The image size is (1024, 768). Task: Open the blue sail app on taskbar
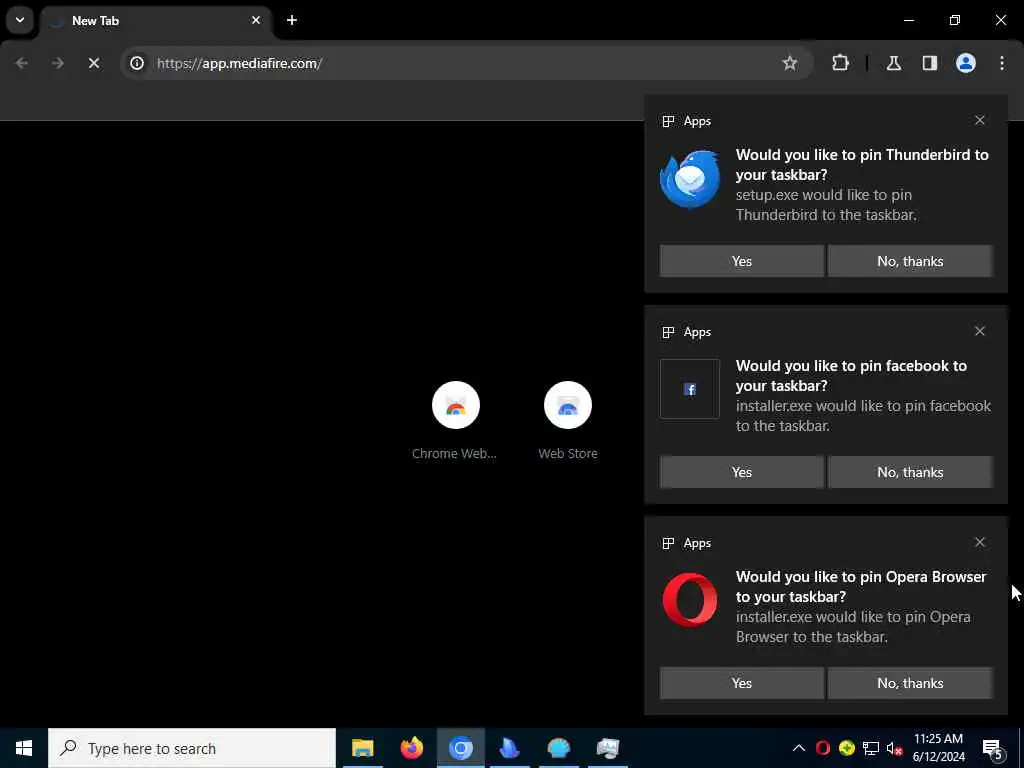509,748
